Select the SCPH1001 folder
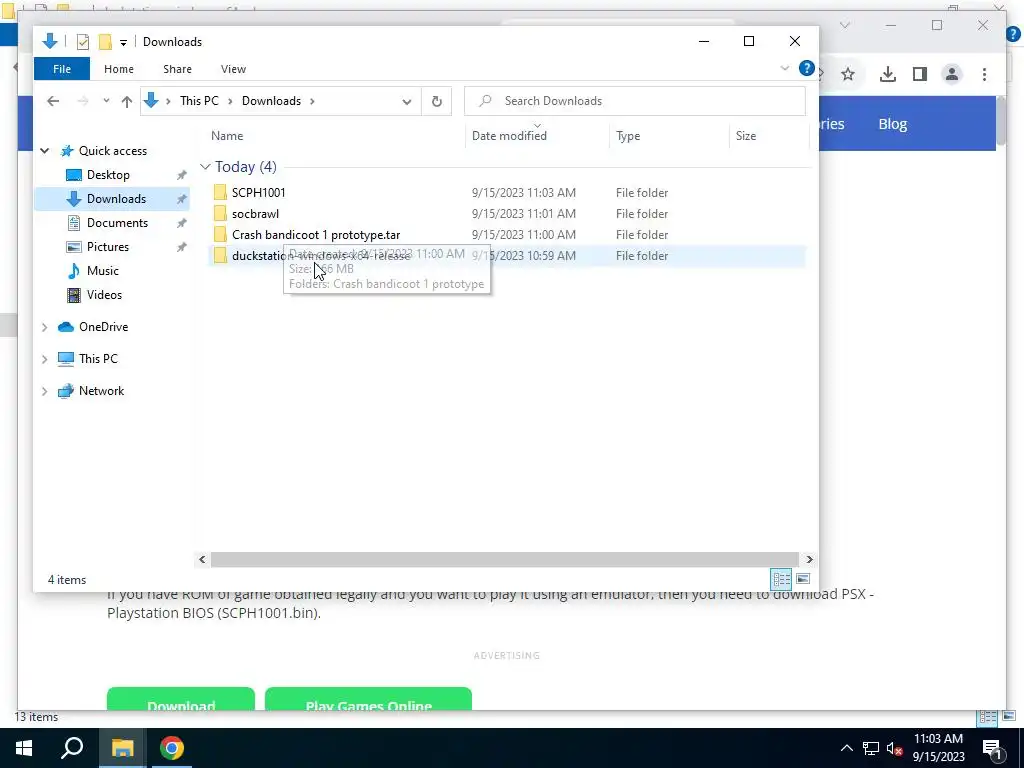 [259, 193]
